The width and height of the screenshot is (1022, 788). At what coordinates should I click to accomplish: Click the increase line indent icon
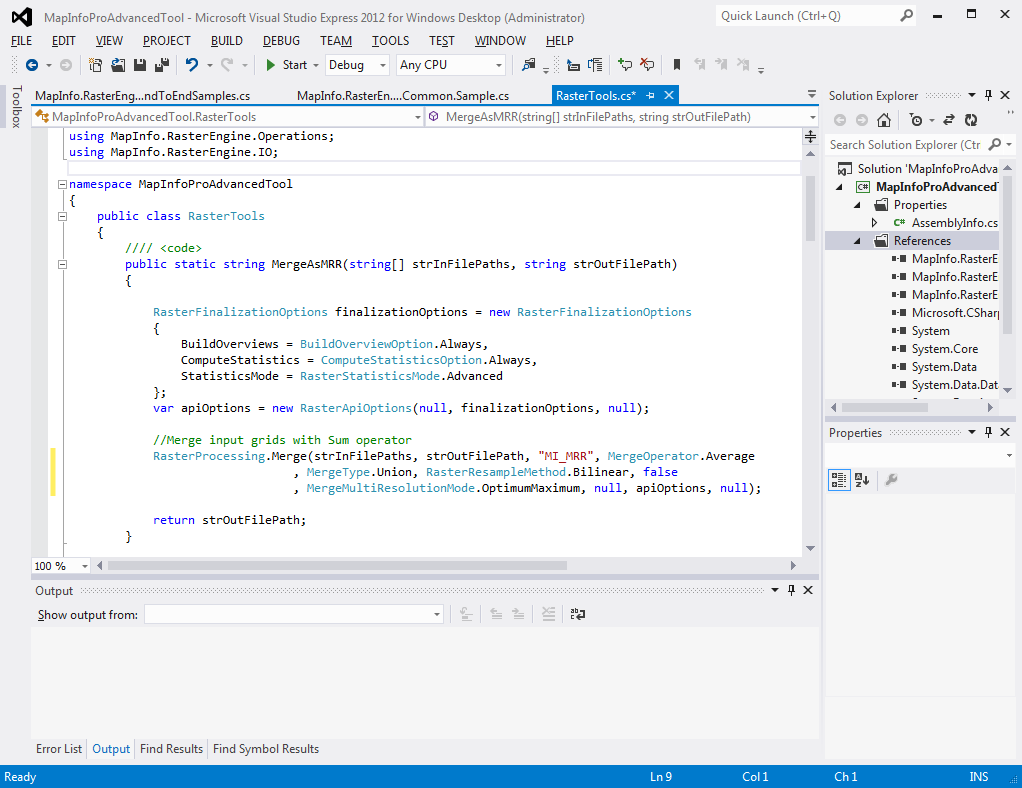pos(595,65)
